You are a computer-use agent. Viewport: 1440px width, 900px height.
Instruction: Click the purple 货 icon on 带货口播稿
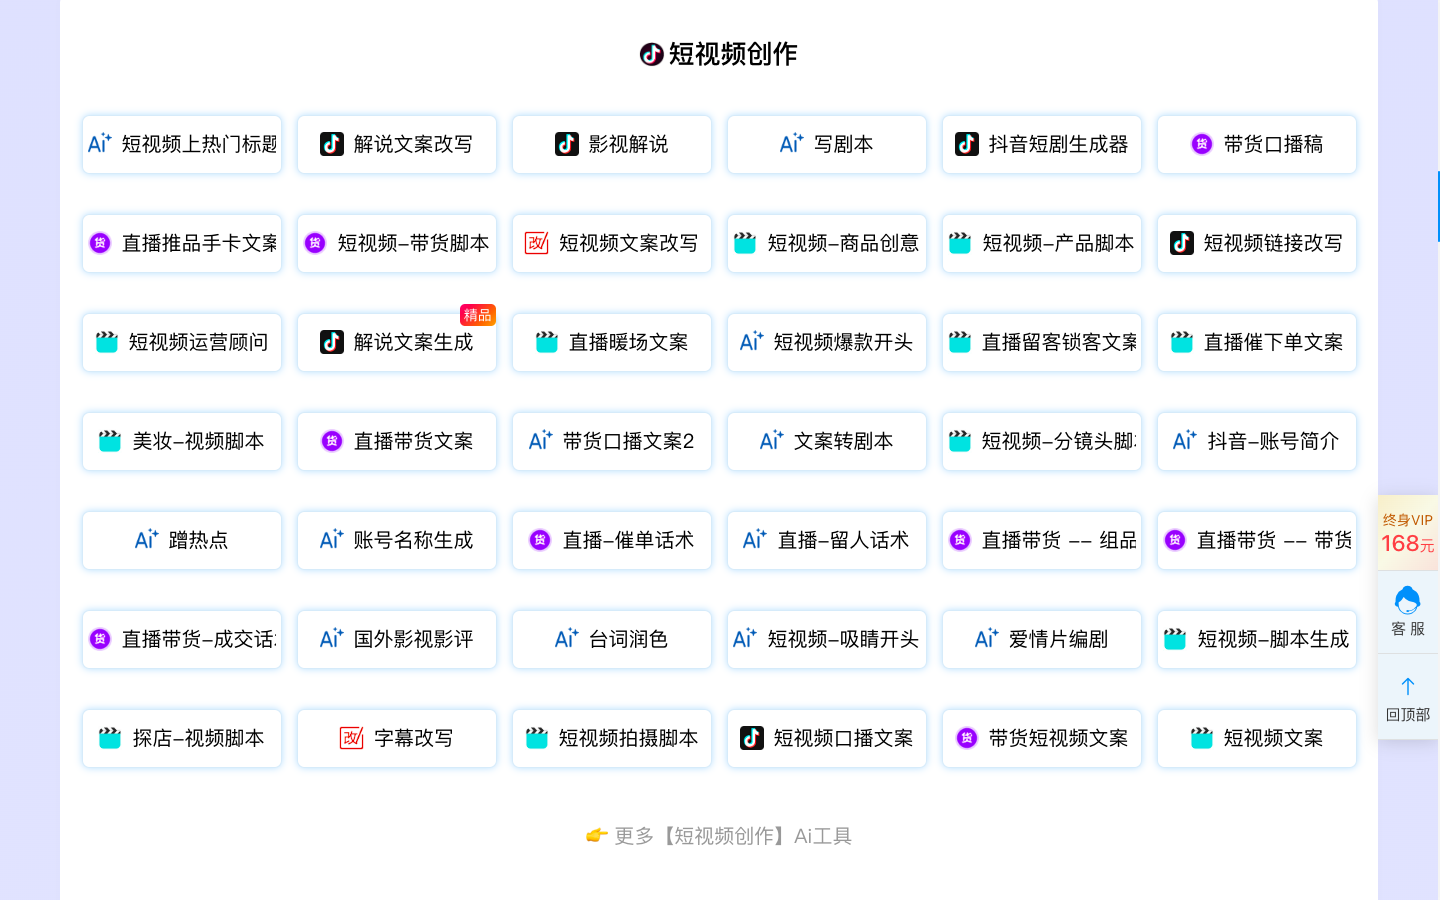point(1202,144)
